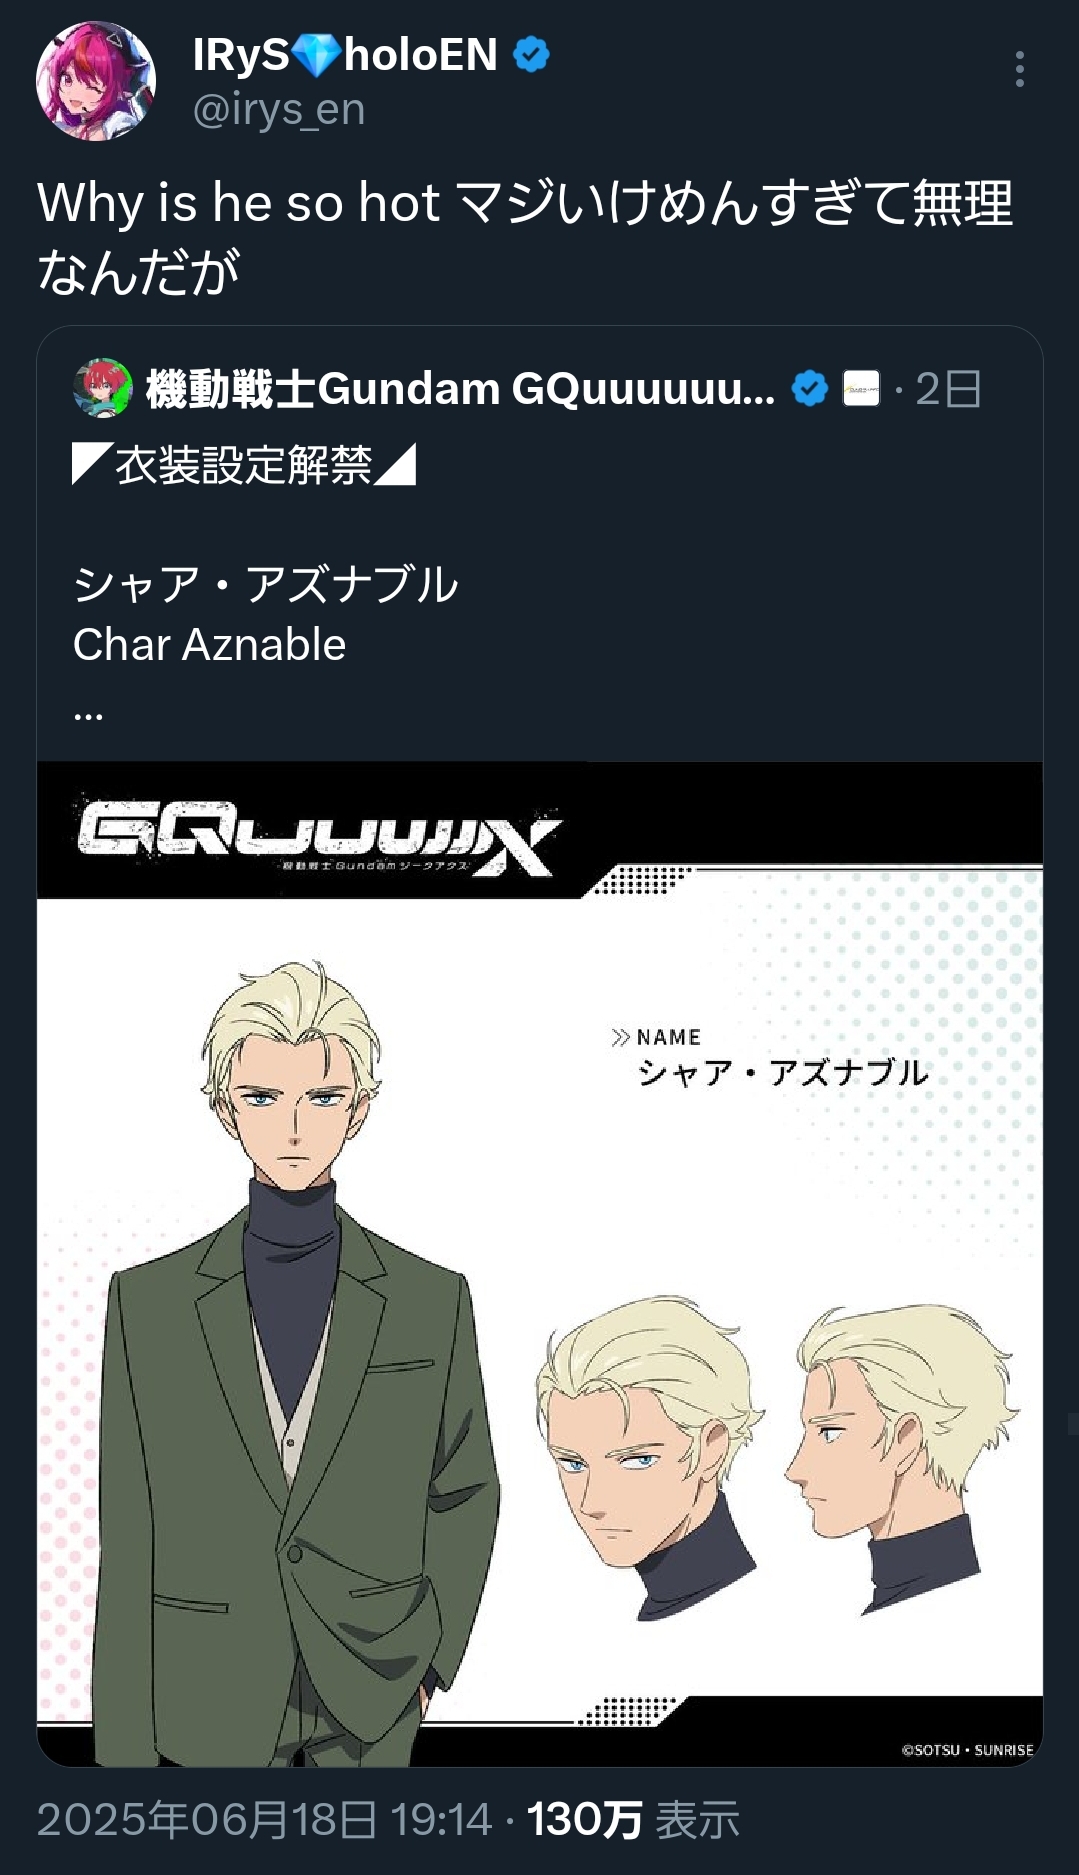Click the 2日 timestamp of the quoted post

(x=949, y=388)
